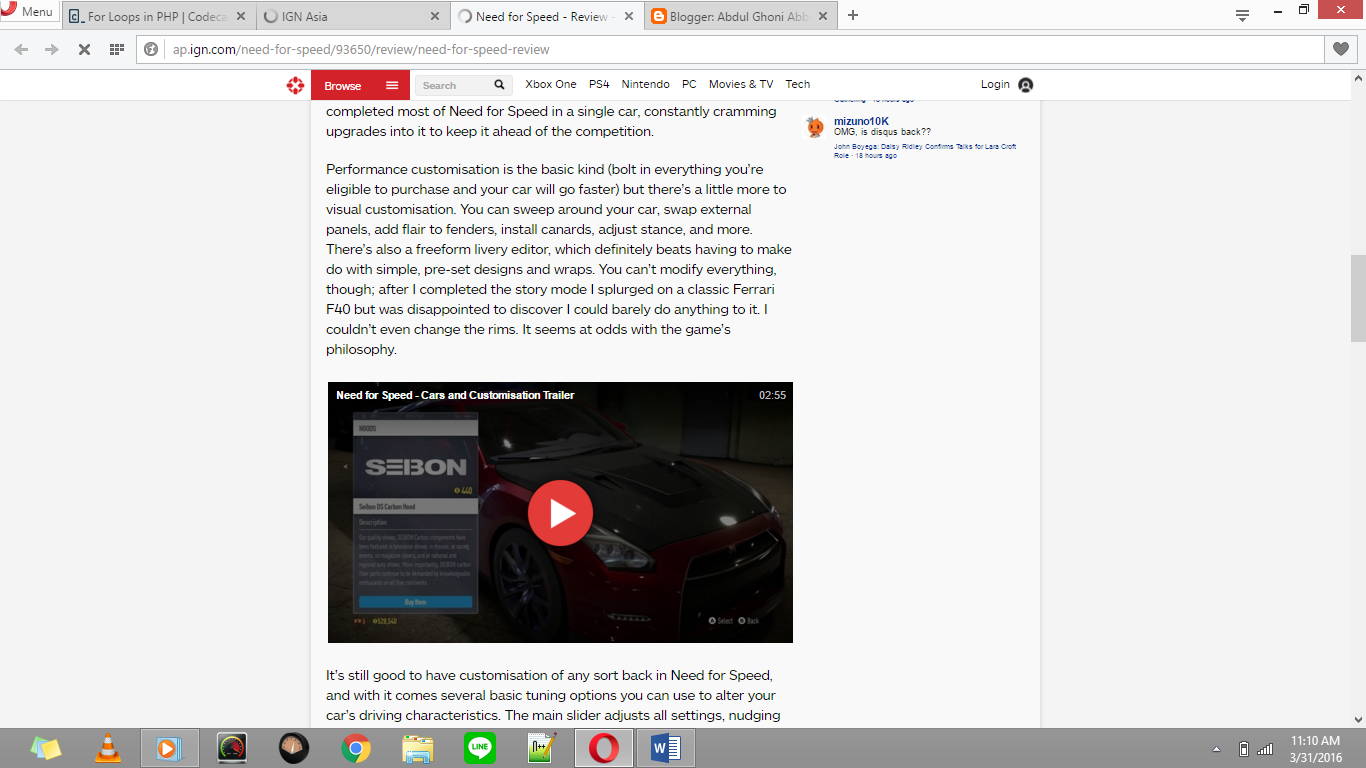Open LINE messenger from taskbar

[x=479, y=748]
